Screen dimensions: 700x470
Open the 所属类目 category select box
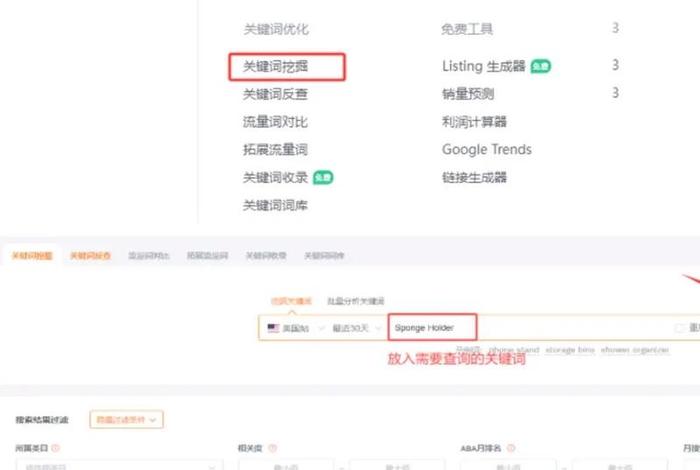pyautogui.click(x=120, y=466)
